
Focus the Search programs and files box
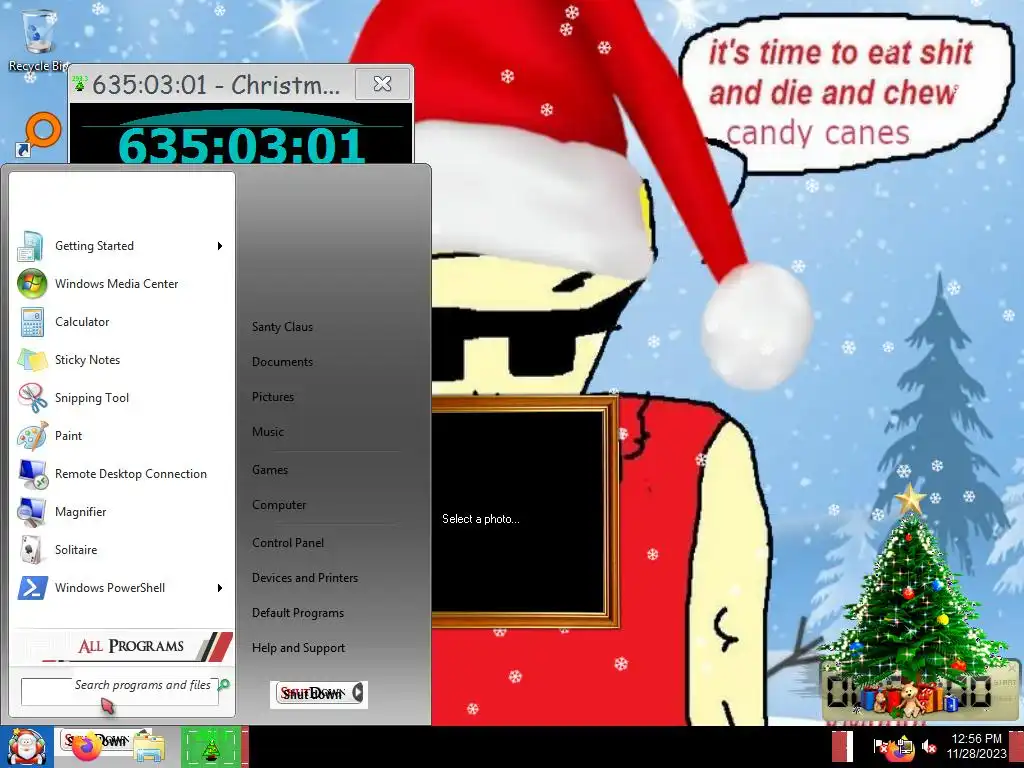click(x=120, y=691)
